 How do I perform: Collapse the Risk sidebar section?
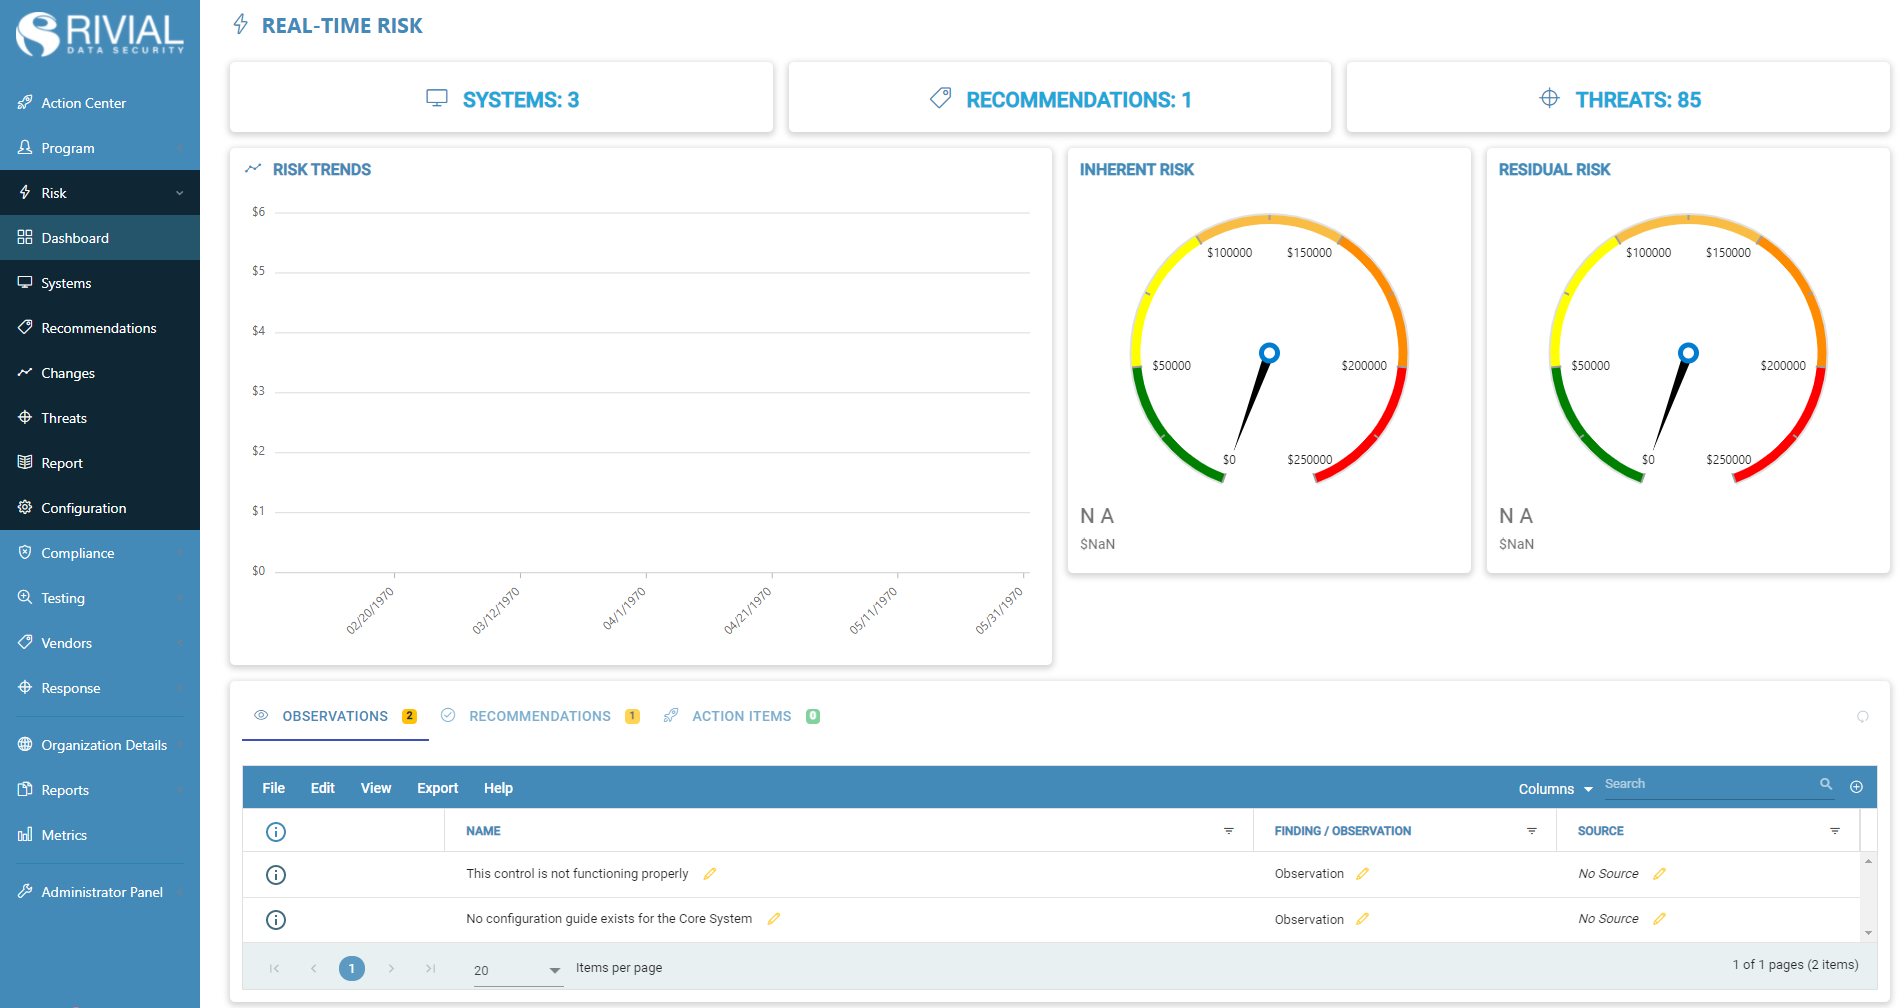click(179, 193)
